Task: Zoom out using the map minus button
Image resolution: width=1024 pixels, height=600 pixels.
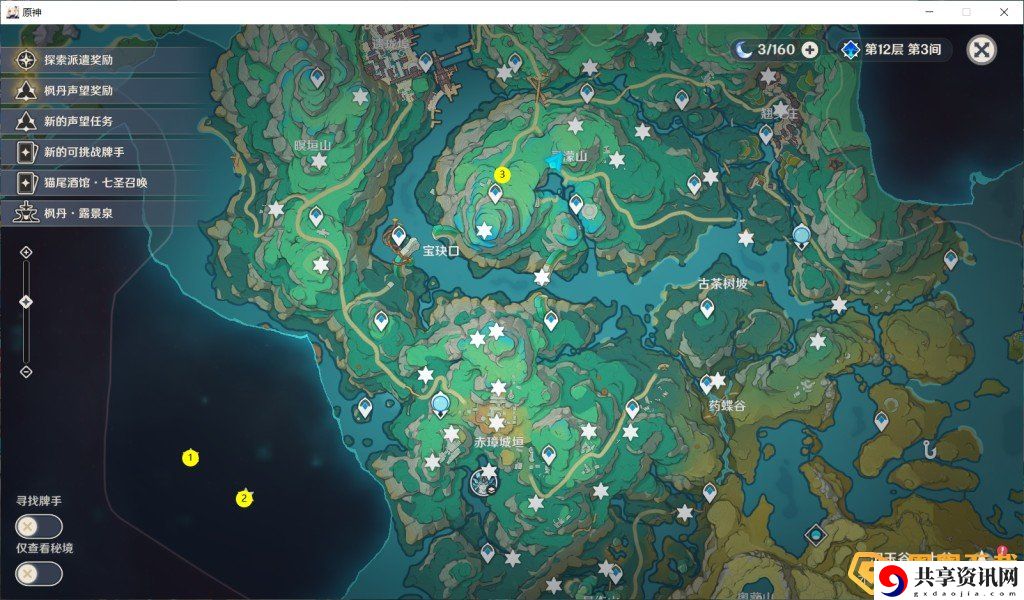Action: pos(26,372)
